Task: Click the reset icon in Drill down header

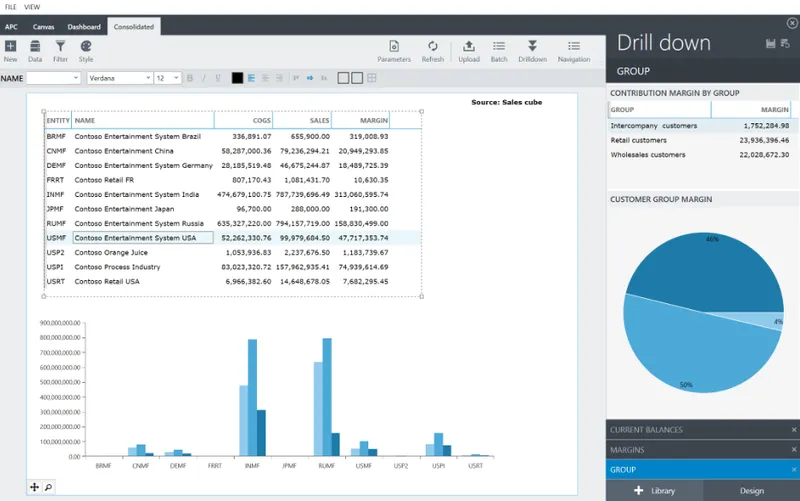Action: [785, 44]
